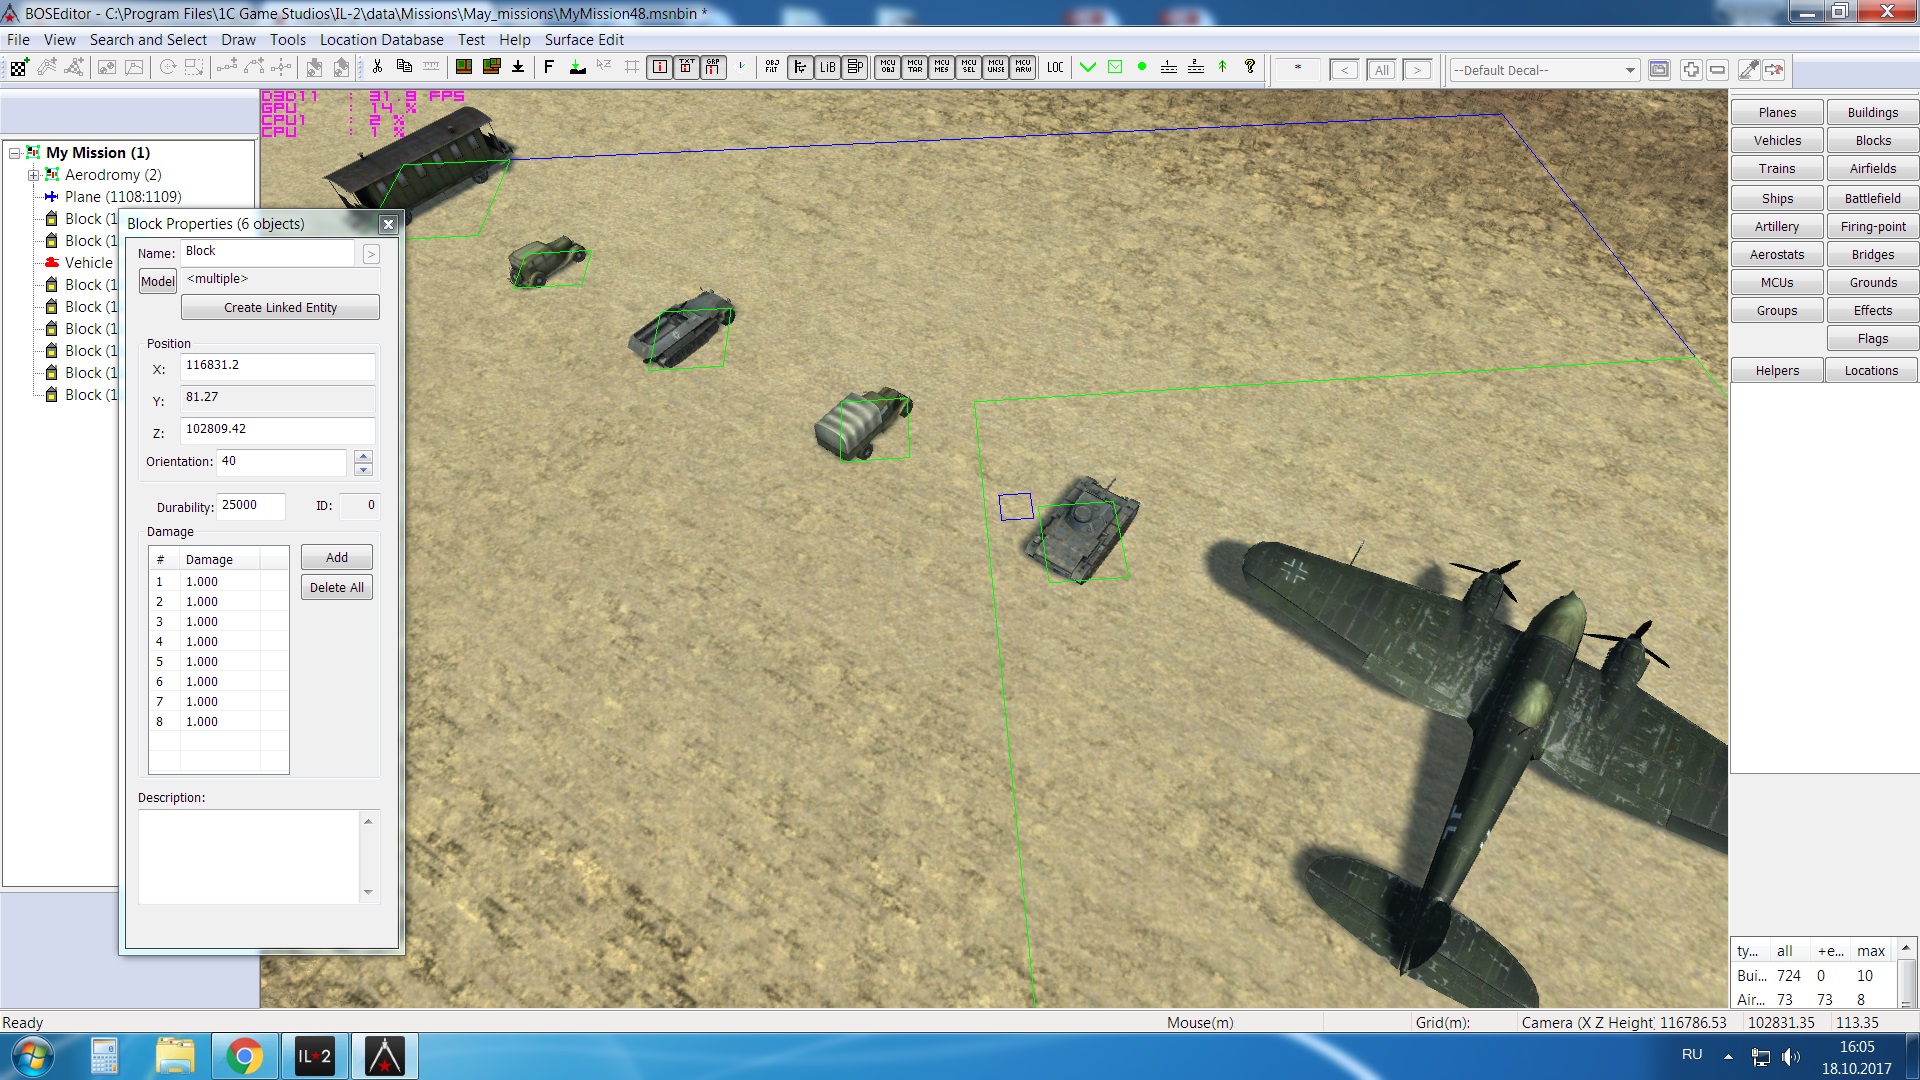Click Delete All damage button
The image size is (1920, 1080).
click(337, 587)
